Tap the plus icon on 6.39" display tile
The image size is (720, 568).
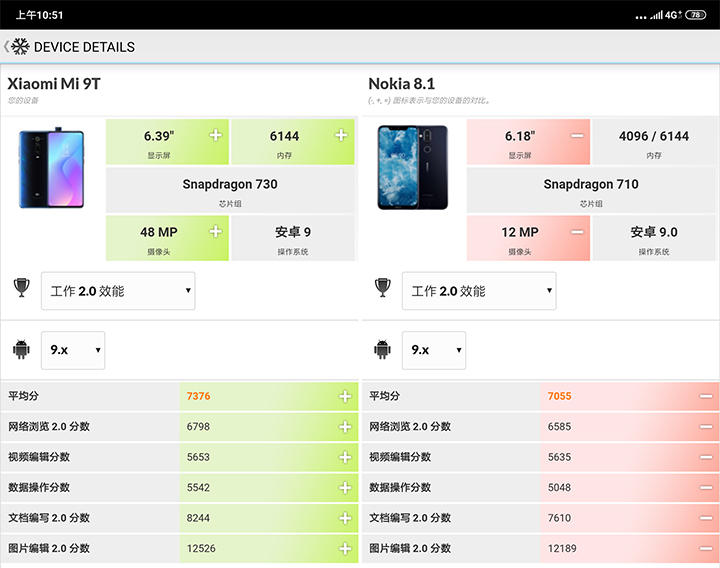216,135
